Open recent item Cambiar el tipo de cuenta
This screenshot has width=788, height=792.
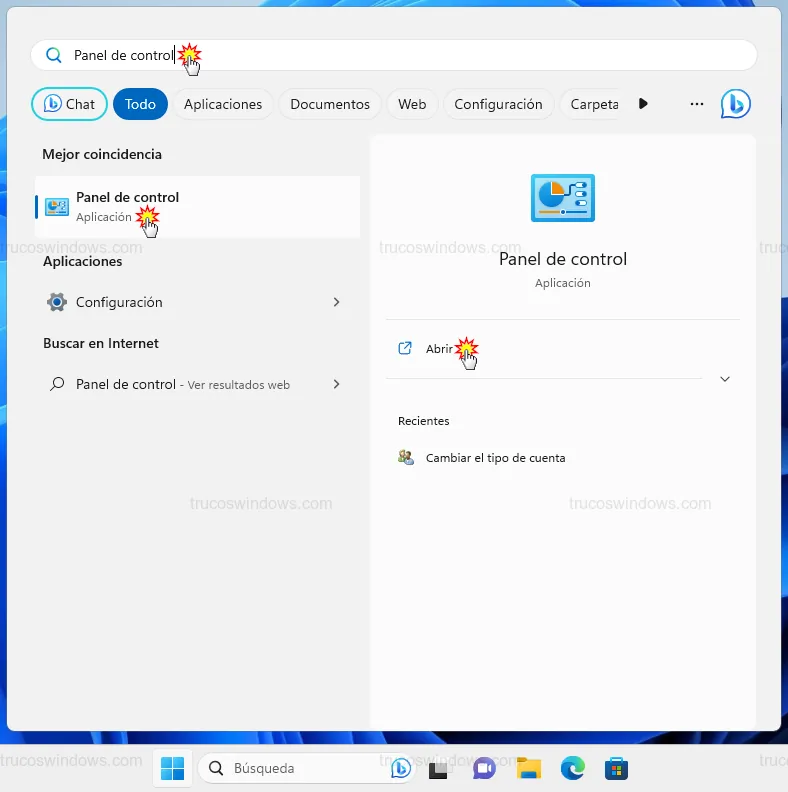495,458
